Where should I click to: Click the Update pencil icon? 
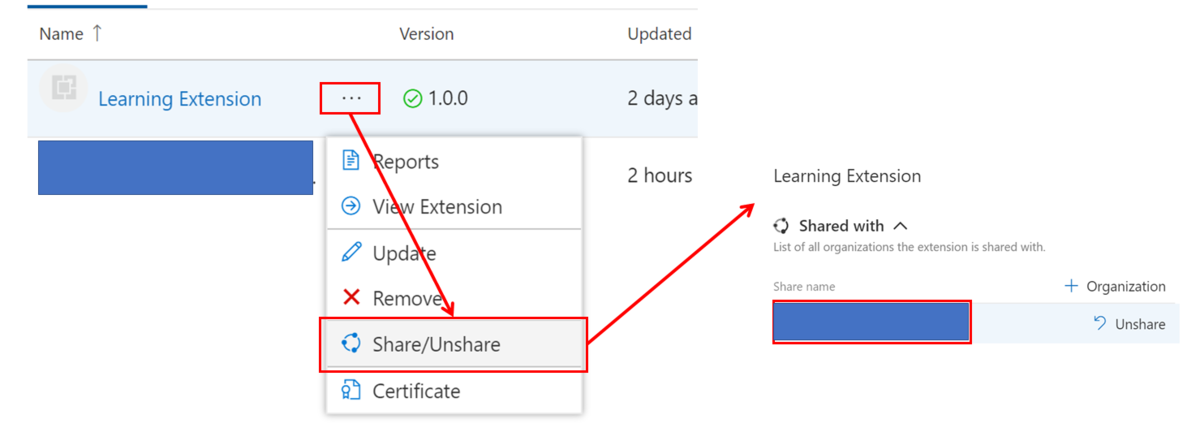pos(351,253)
